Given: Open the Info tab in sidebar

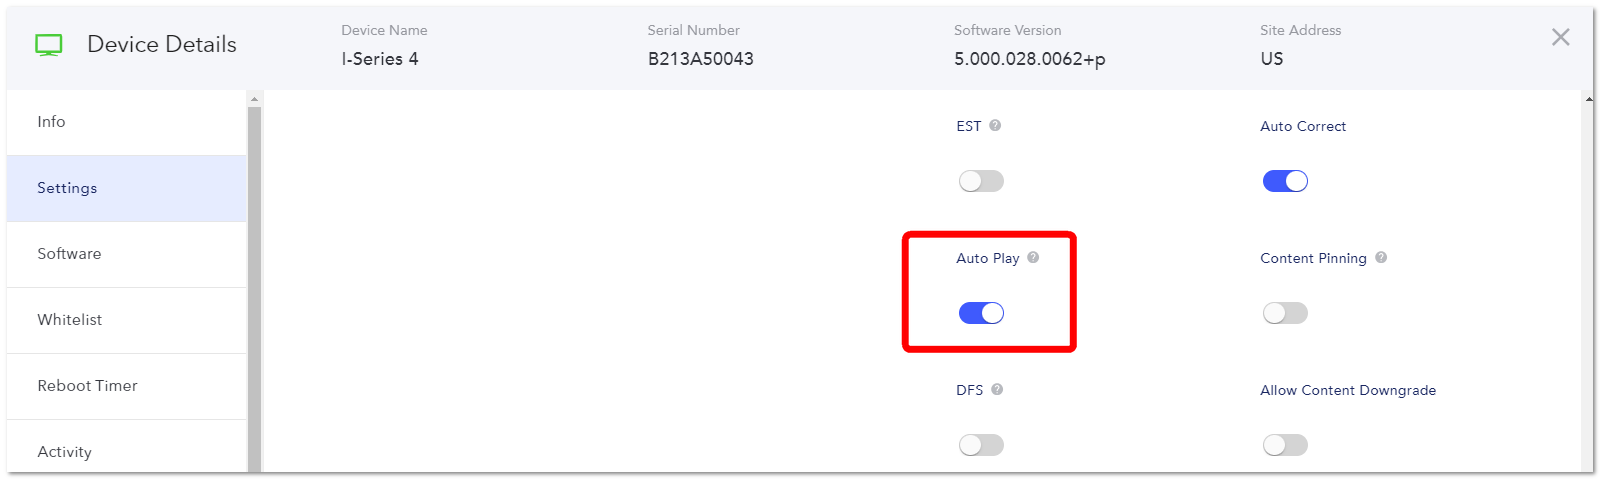Looking at the screenshot, I should (x=126, y=122).
